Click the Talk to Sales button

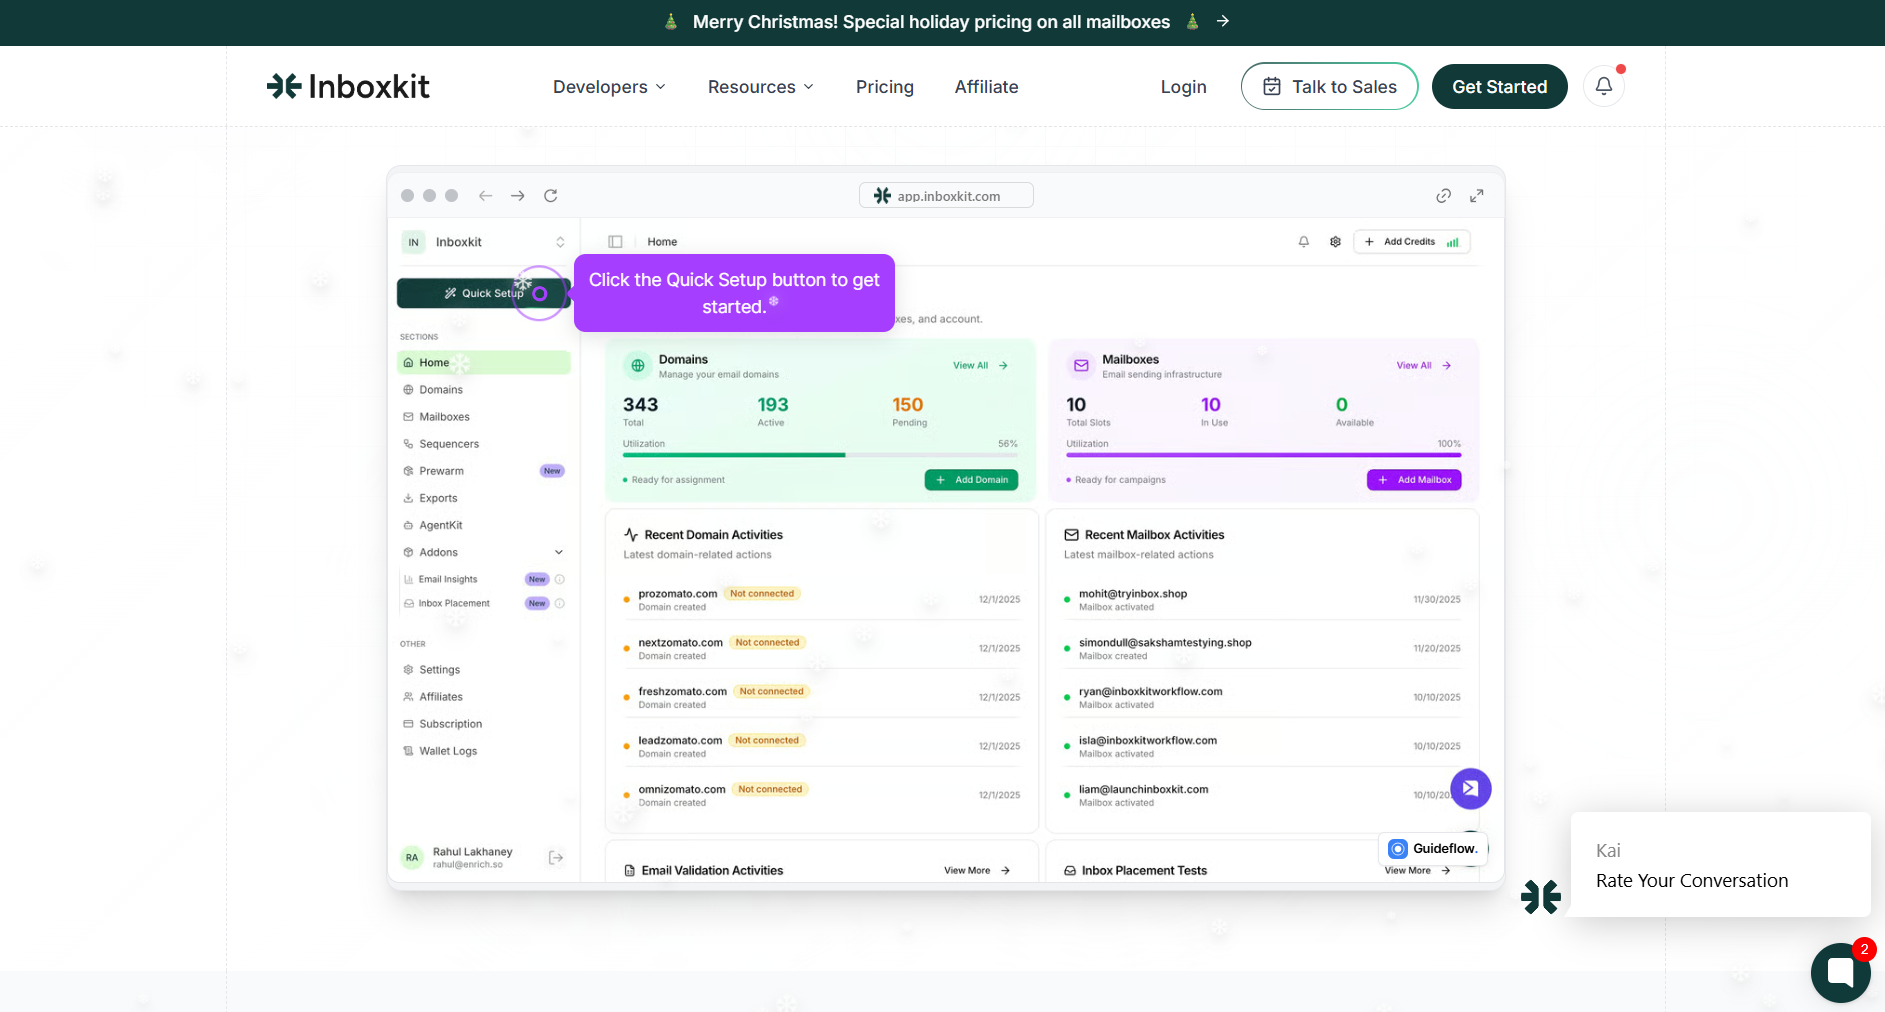1329,87
